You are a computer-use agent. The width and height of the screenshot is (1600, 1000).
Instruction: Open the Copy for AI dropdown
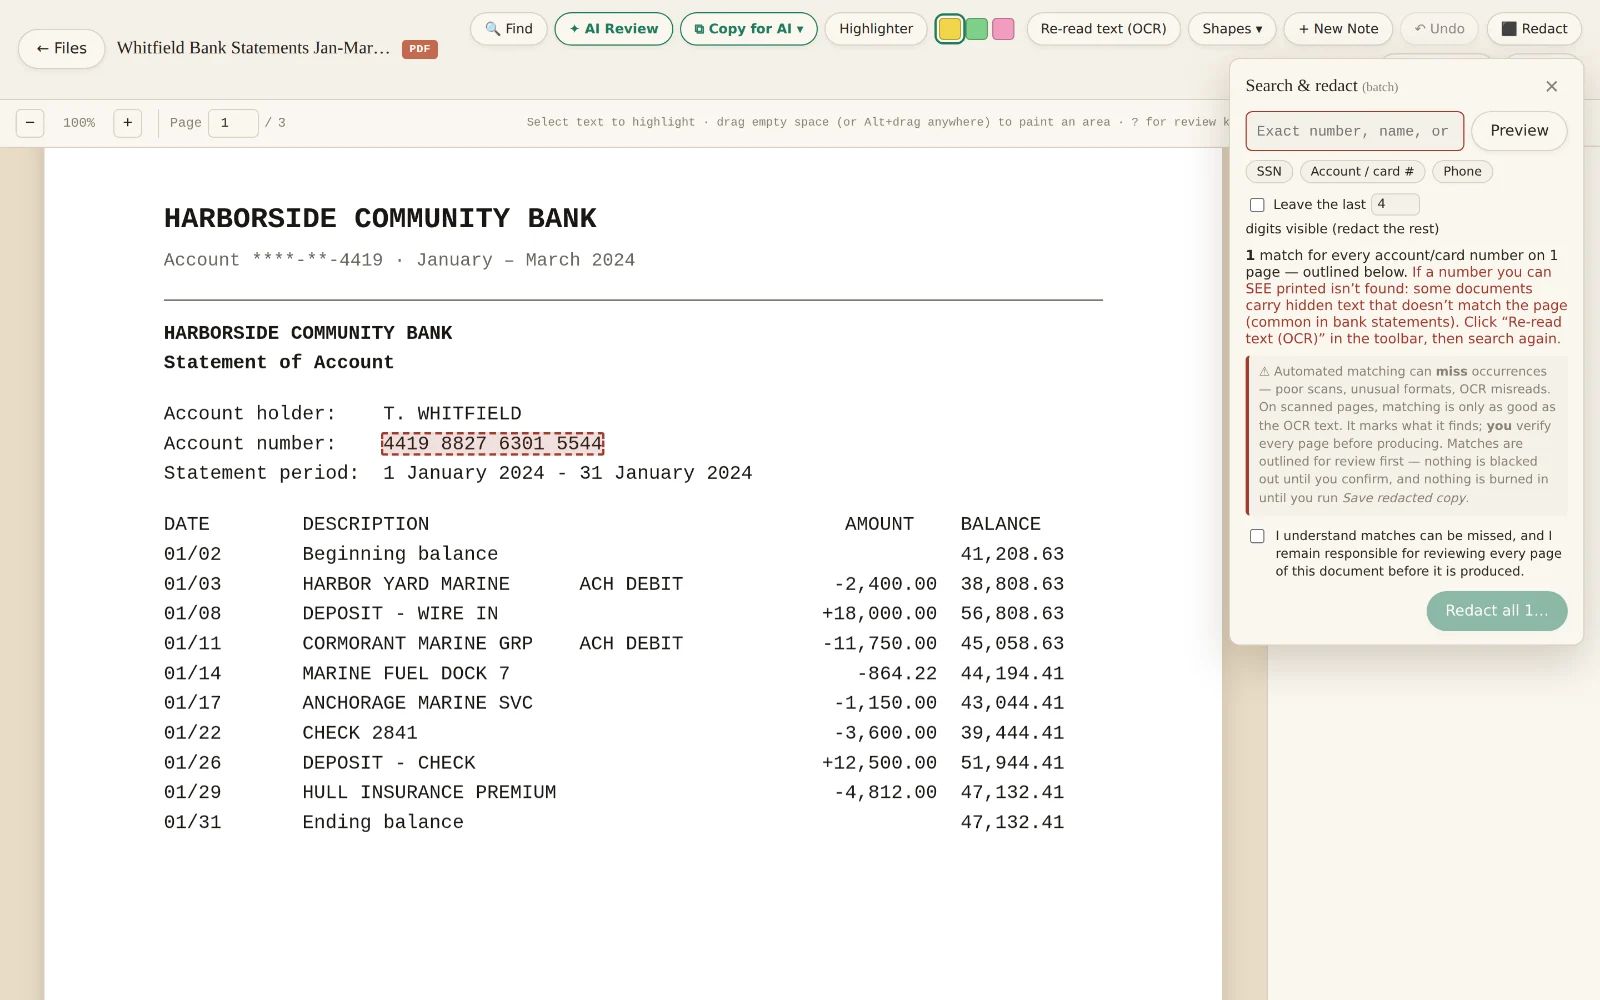pos(749,29)
